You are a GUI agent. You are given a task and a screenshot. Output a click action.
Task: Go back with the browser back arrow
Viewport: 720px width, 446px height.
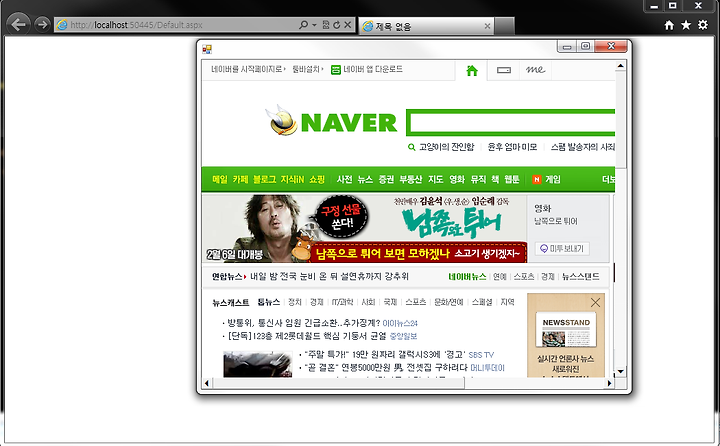point(18,24)
